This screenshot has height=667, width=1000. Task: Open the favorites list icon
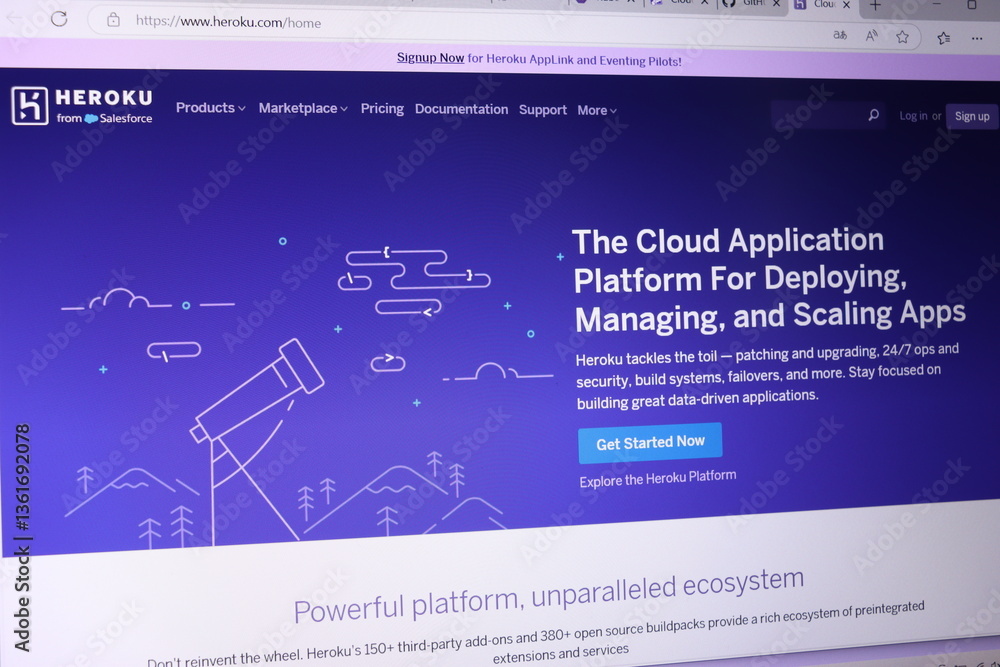pyautogui.click(x=944, y=38)
